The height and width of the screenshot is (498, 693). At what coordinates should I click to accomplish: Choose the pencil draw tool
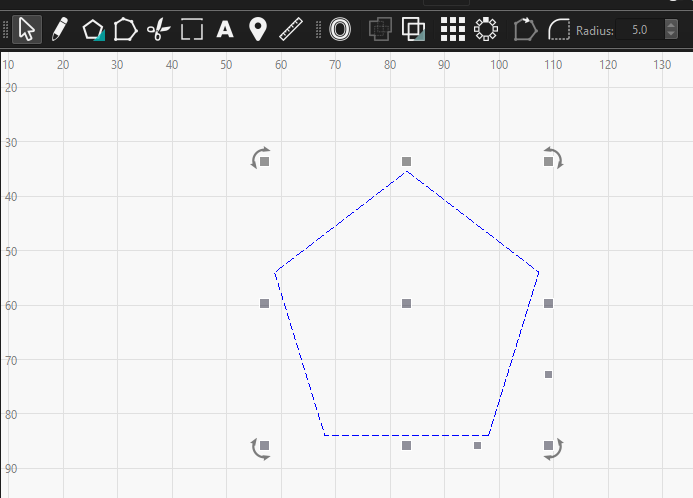click(60, 30)
